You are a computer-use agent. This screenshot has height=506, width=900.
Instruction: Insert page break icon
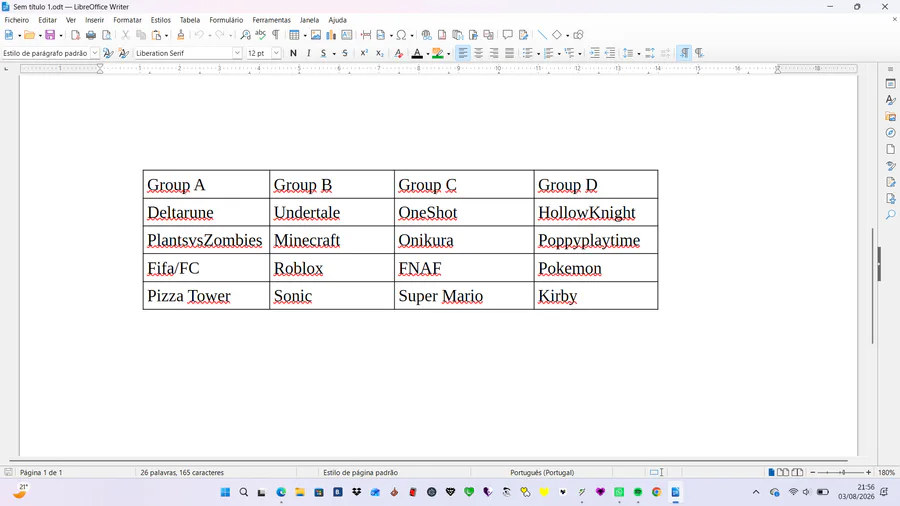click(366, 35)
